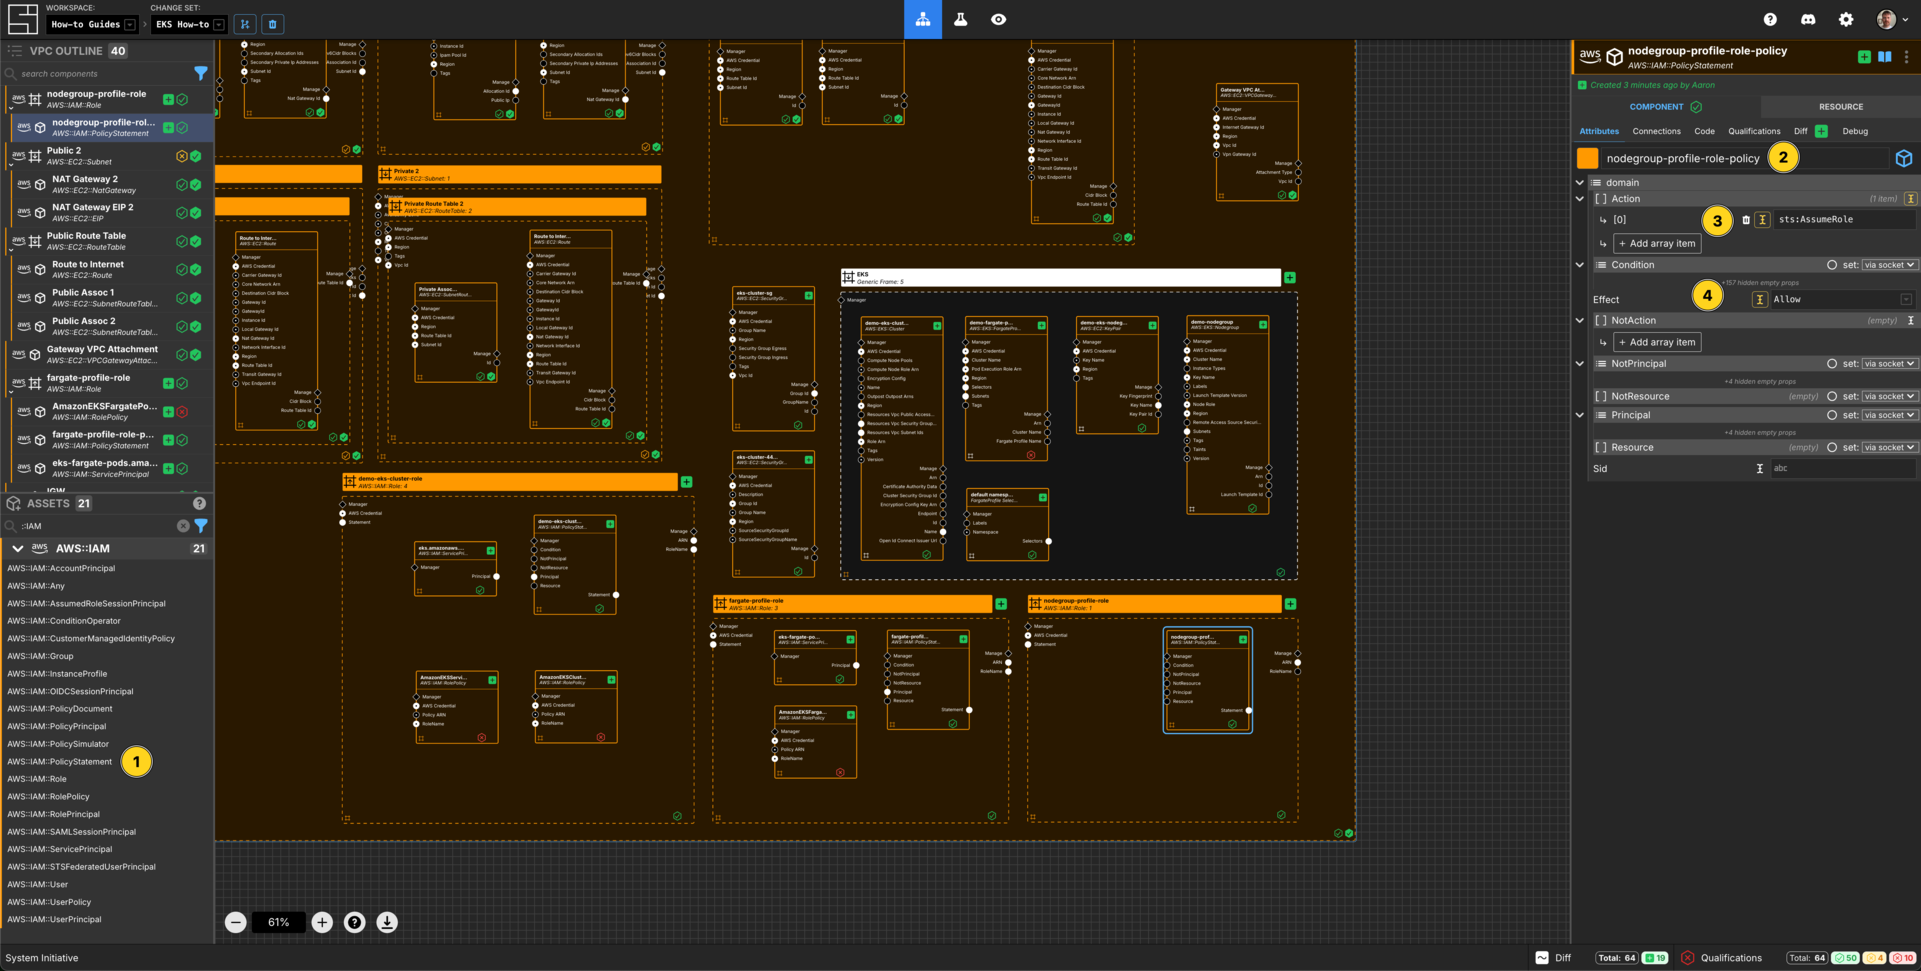Select Condition set radio button
The height and width of the screenshot is (971, 1921).
click(1832, 265)
